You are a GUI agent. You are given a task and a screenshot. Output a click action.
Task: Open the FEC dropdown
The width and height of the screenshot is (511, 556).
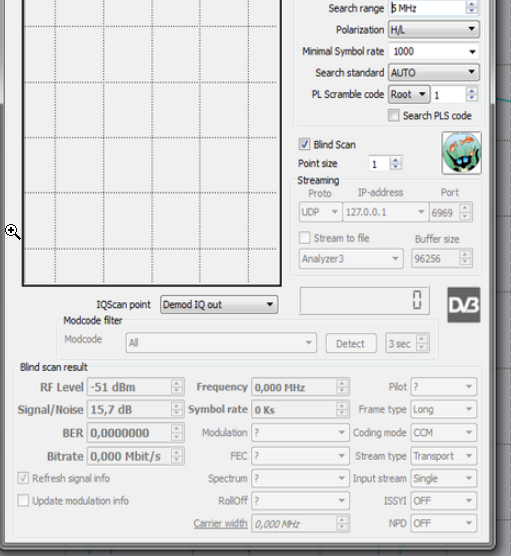tap(300, 456)
